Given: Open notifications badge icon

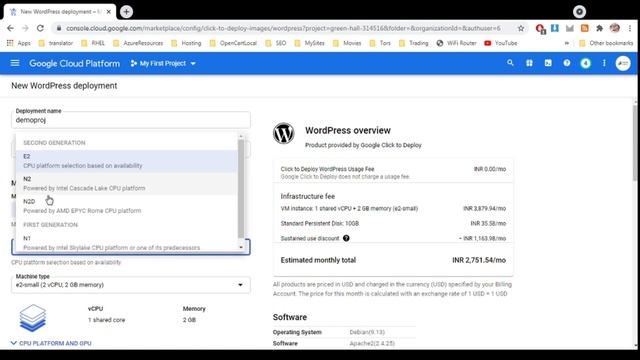Looking at the screenshot, I should [585, 63].
